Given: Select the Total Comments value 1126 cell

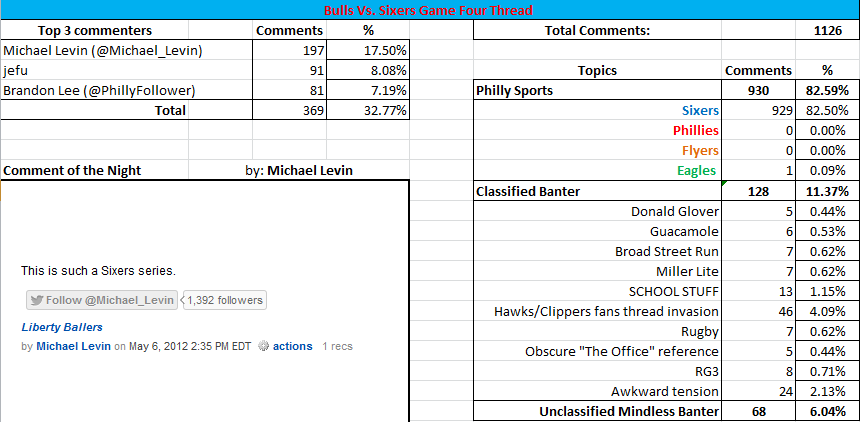Looking at the screenshot, I should 828,30.
